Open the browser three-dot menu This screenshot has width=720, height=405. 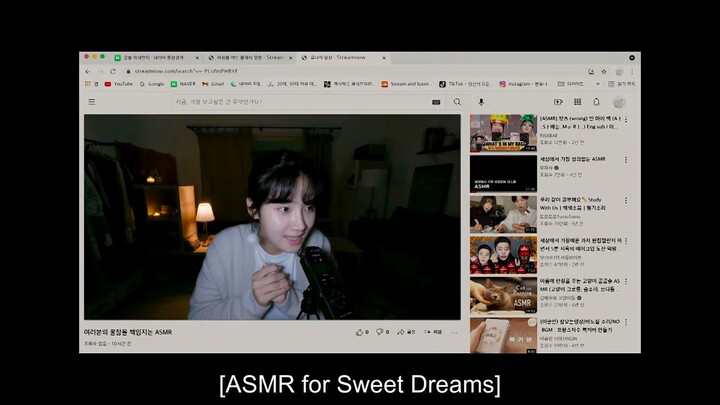(632, 71)
